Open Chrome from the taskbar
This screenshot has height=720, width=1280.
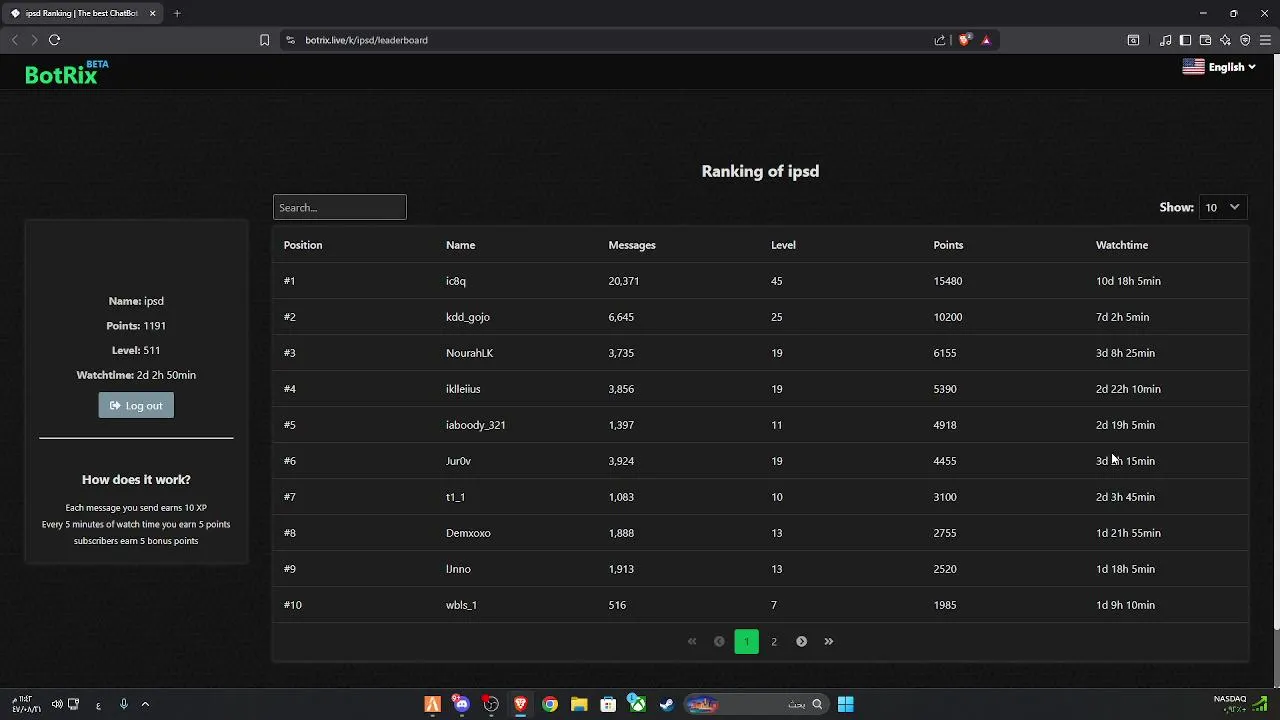(x=550, y=704)
